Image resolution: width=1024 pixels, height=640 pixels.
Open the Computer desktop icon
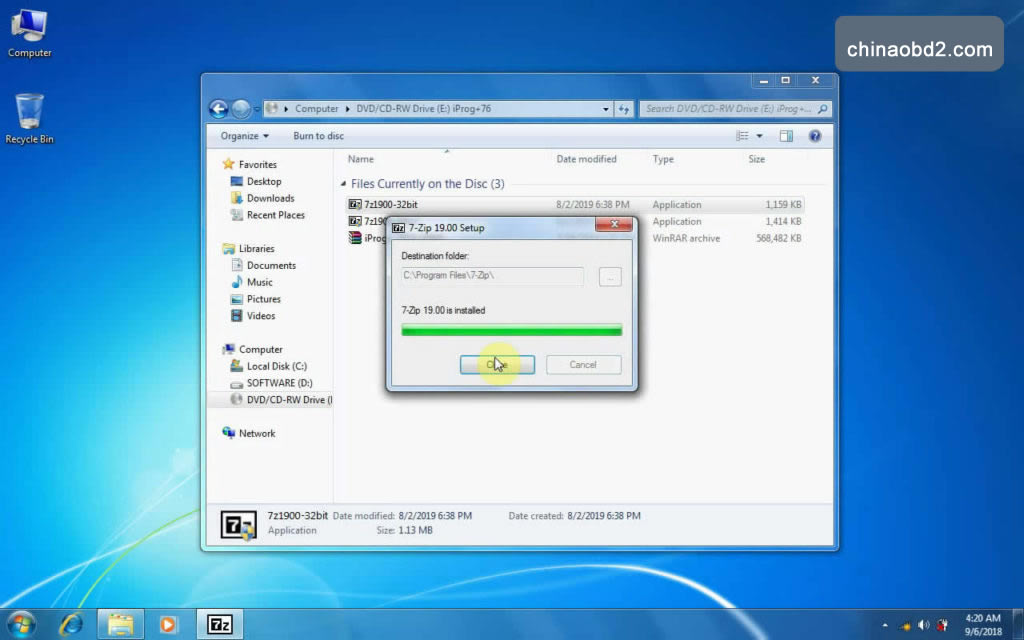click(29, 34)
